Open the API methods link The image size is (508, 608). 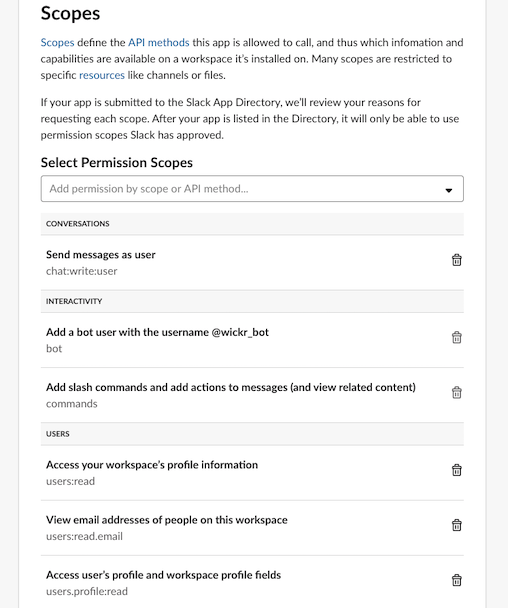[159, 42]
